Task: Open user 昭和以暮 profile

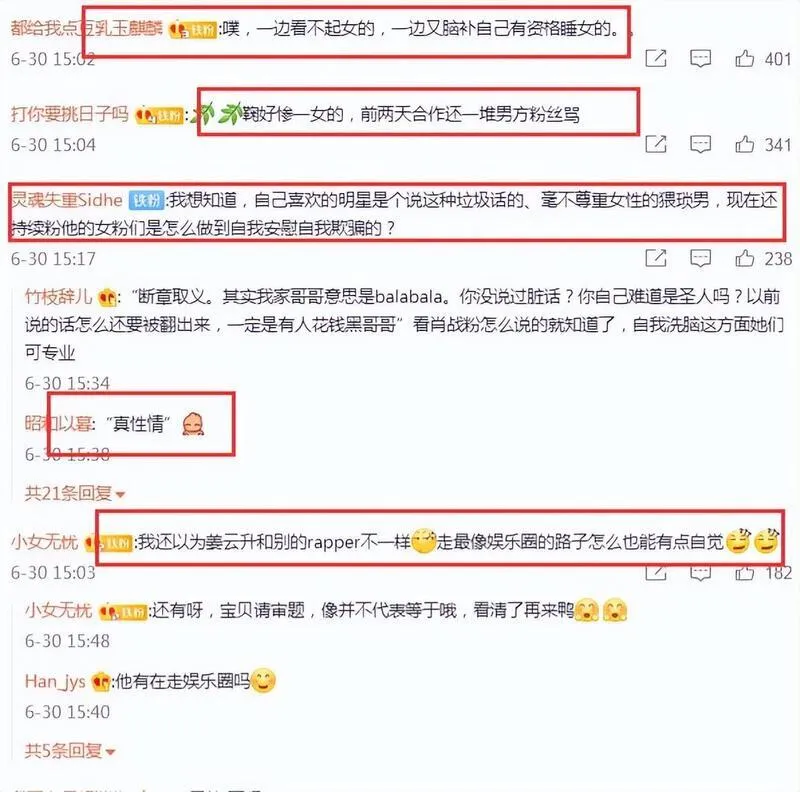Action: [x=58, y=423]
